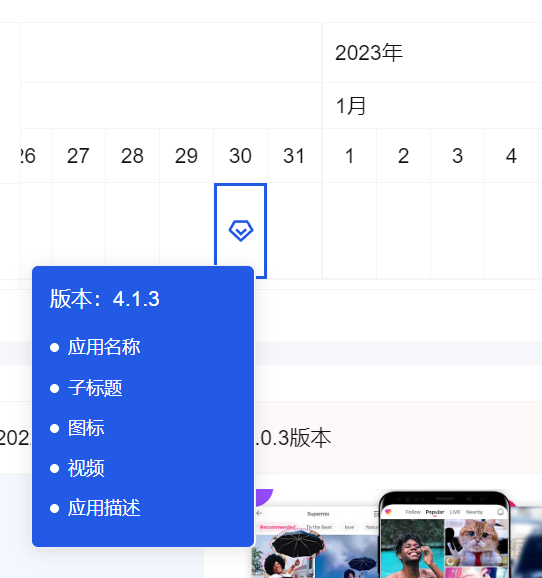The height and width of the screenshot is (578, 542).
Task: Click 视频 in the version tooltip
Action: point(86,468)
